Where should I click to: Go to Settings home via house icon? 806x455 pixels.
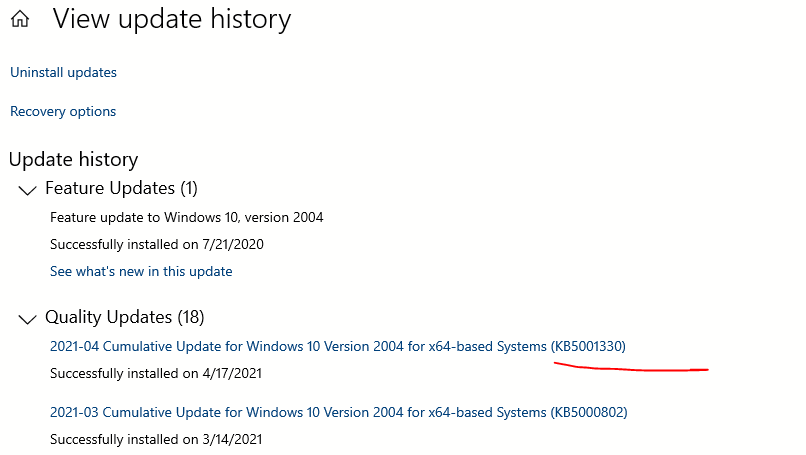click(20, 19)
